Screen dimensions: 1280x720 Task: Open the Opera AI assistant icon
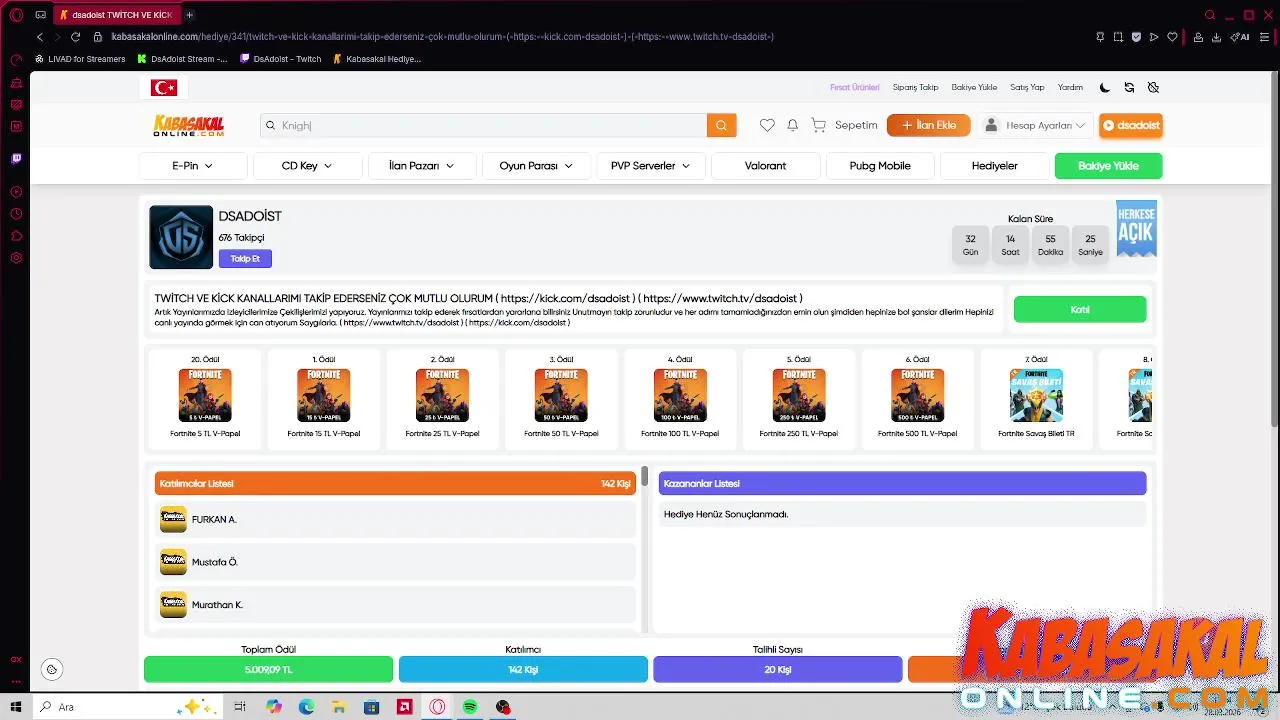pos(1240,37)
